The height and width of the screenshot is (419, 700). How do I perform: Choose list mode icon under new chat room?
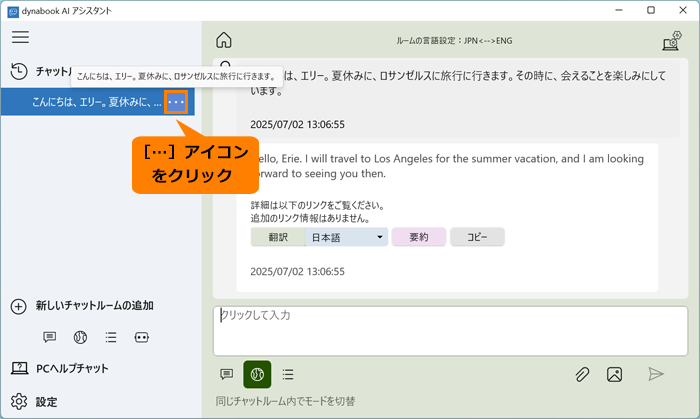pos(111,337)
